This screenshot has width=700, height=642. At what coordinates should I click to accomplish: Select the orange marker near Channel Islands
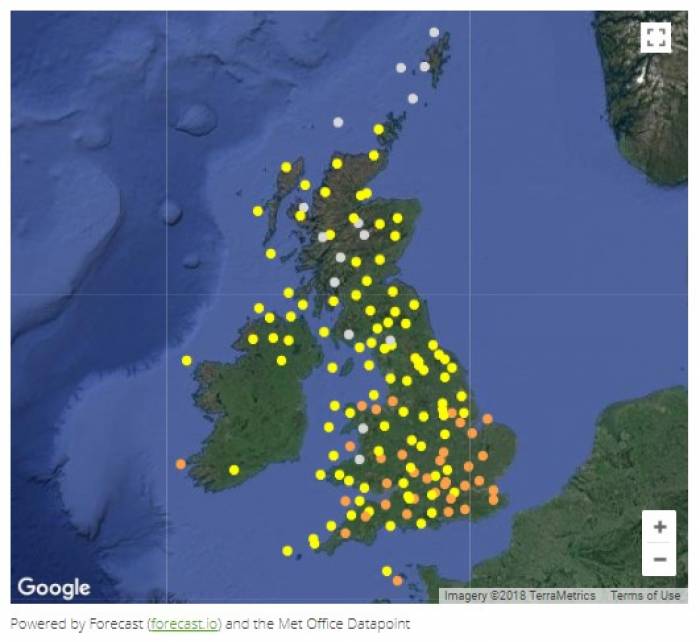click(397, 581)
